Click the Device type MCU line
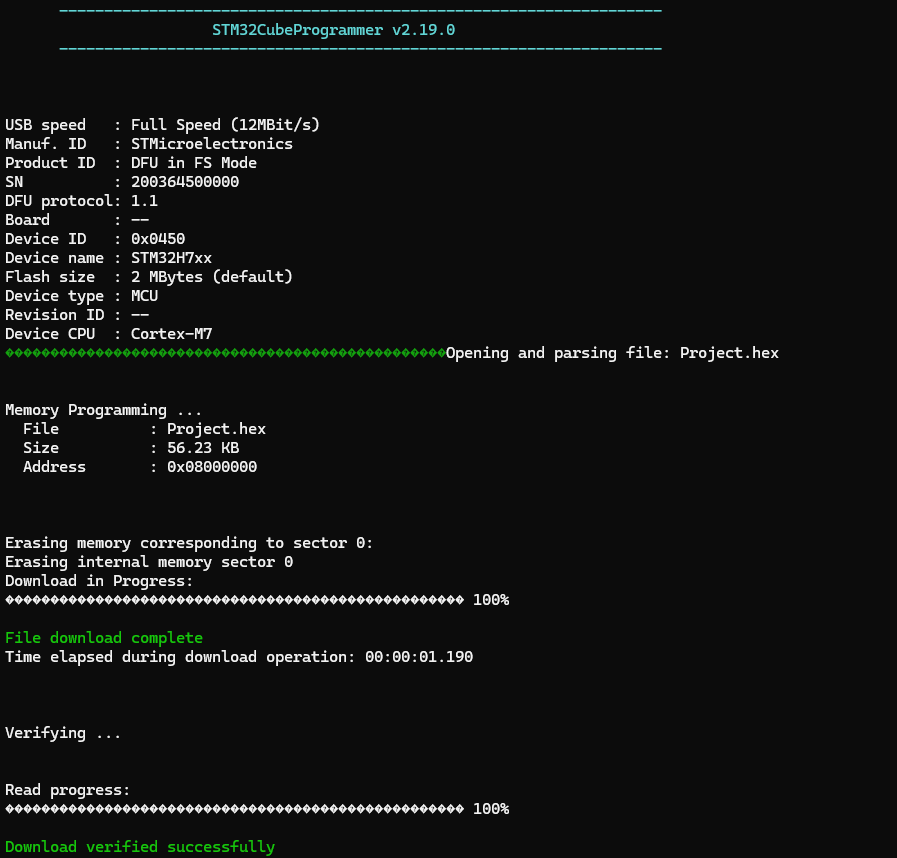 [81, 296]
